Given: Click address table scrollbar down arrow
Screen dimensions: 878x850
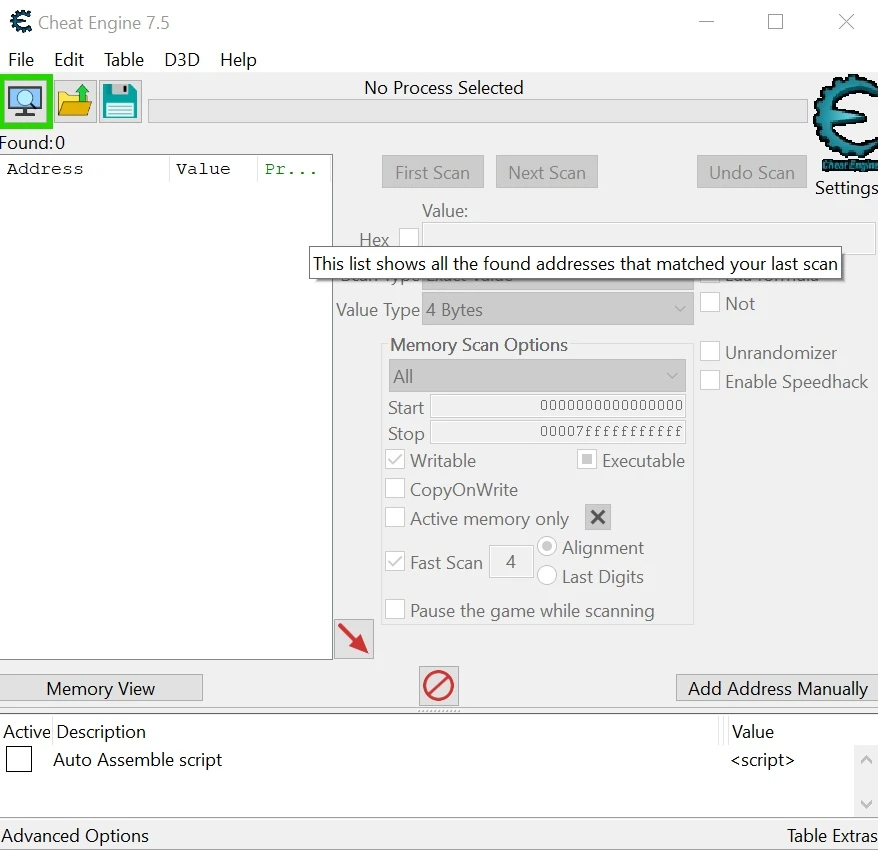Looking at the screenshot, I should [x=866, y=804].
